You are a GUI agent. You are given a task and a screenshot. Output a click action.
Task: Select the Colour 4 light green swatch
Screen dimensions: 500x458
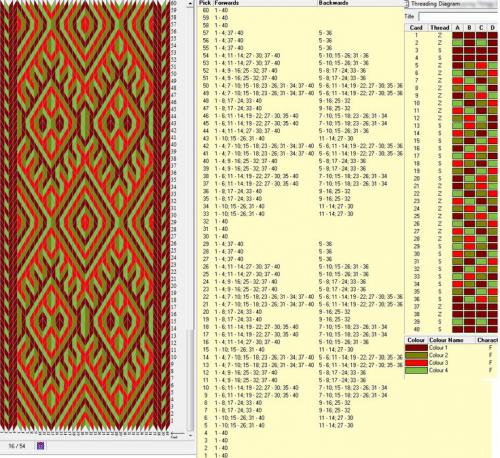[x=416, y=370]
